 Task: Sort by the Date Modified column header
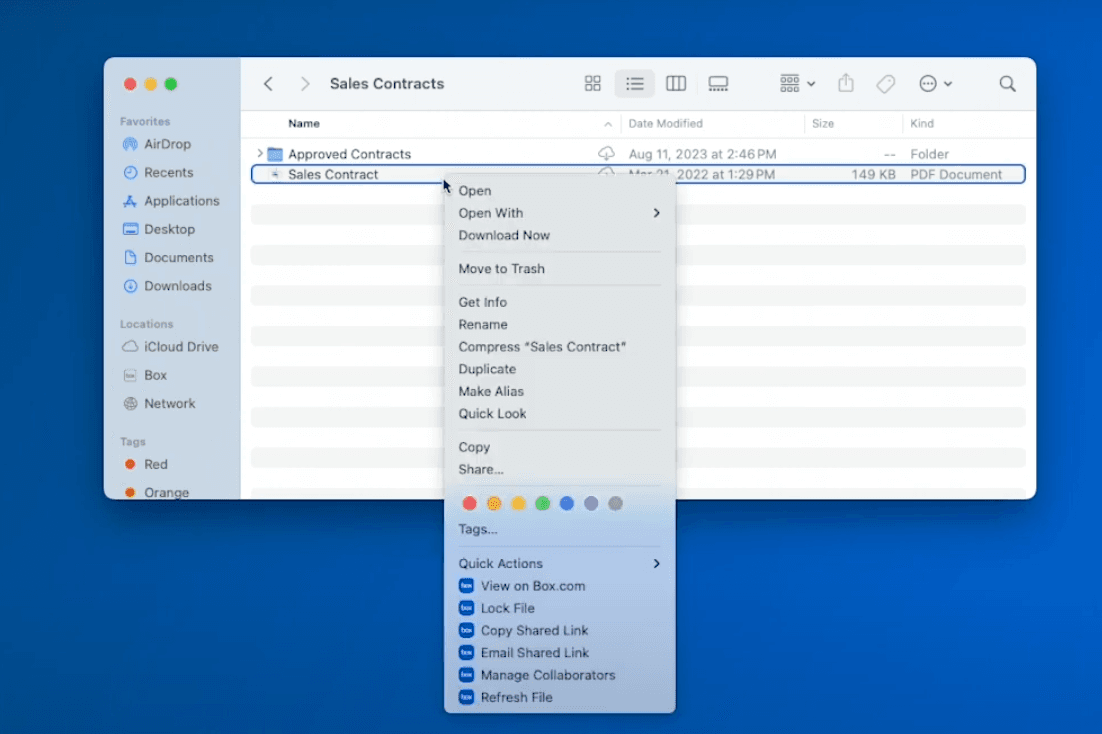point(666,124)
